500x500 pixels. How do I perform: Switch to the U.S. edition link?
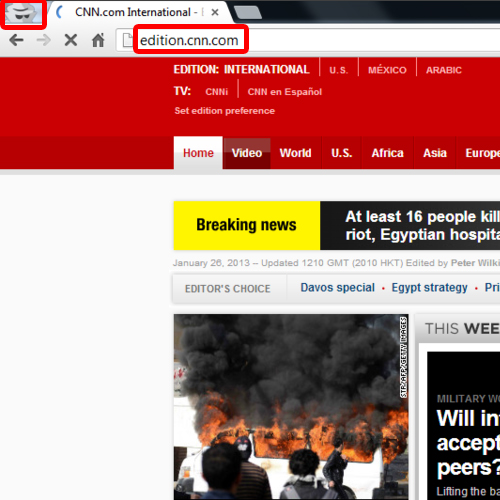(339, 70)
